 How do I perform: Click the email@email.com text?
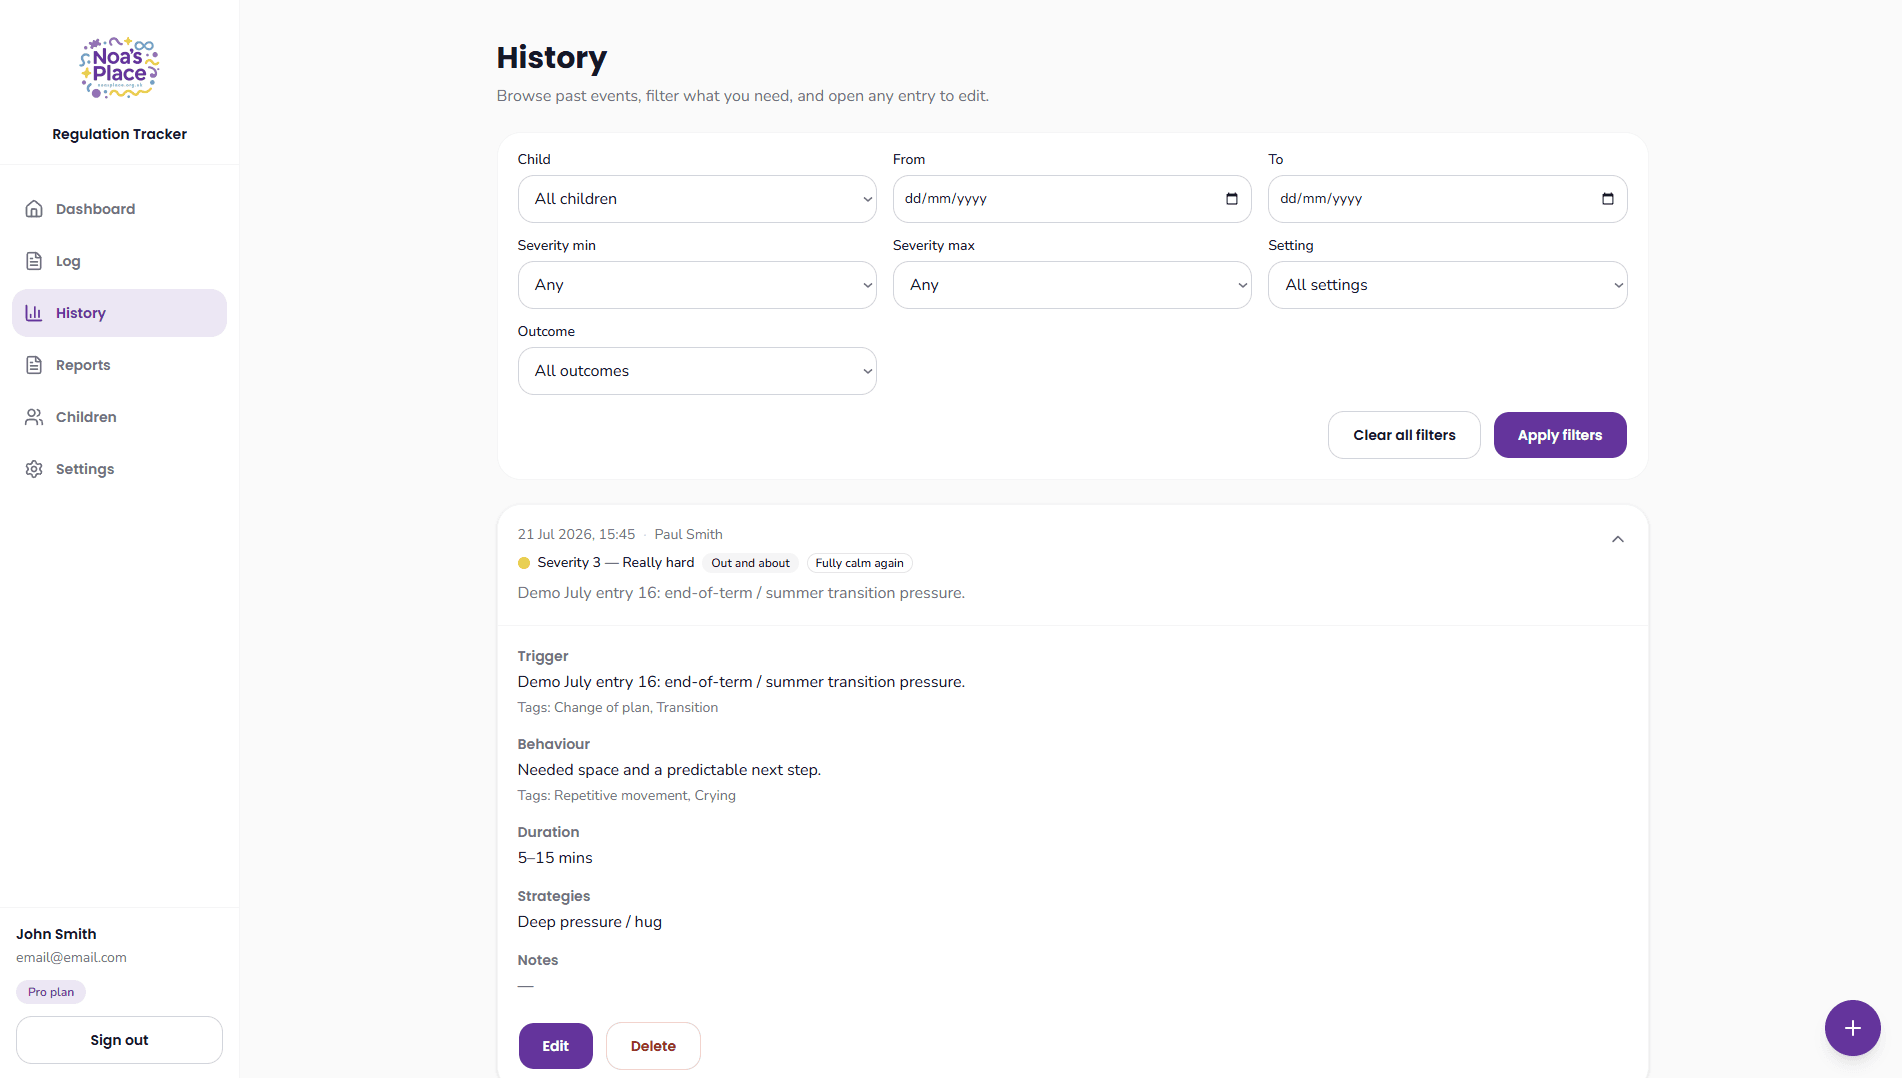(71, 957)
